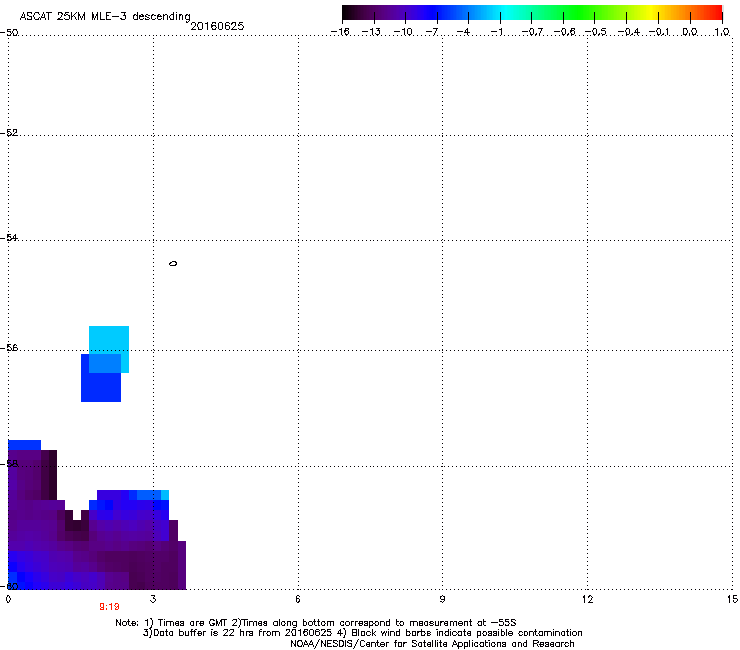The width and height of the screenshot is (740, 650).
Task: Click the -56 latitude axis label
Action: (9, 348)
